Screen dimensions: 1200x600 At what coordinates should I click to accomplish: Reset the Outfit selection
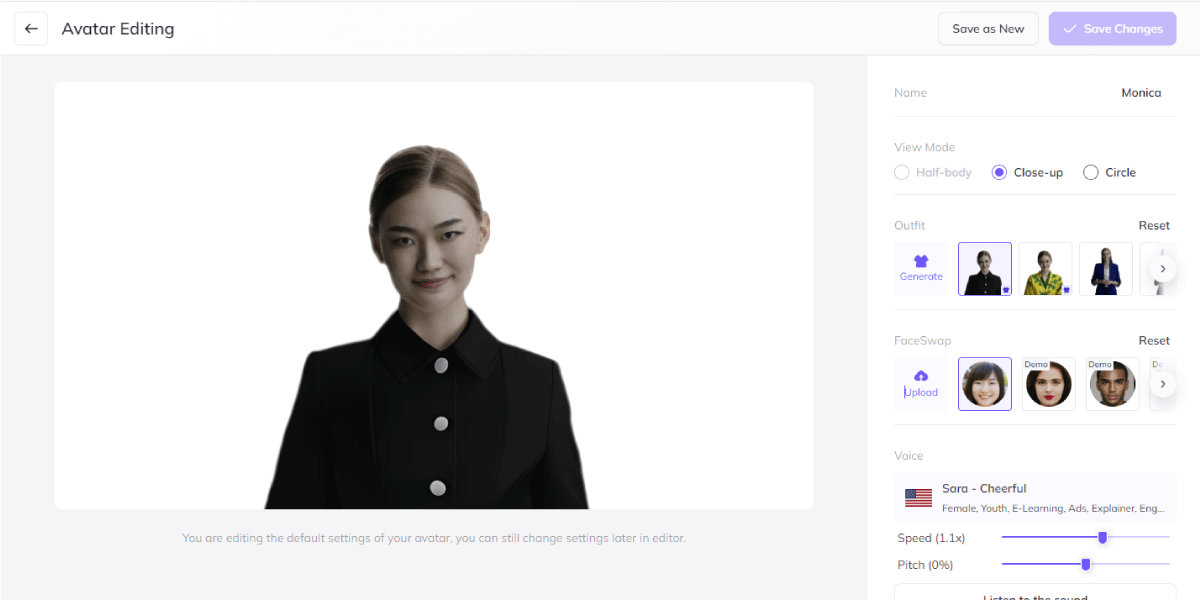[1154, 226]
